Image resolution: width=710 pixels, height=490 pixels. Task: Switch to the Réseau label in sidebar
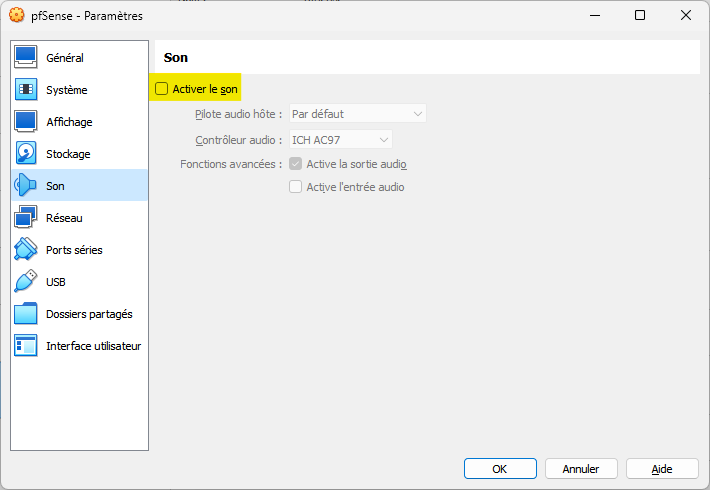pyautogui.click(x=64, y=218)
